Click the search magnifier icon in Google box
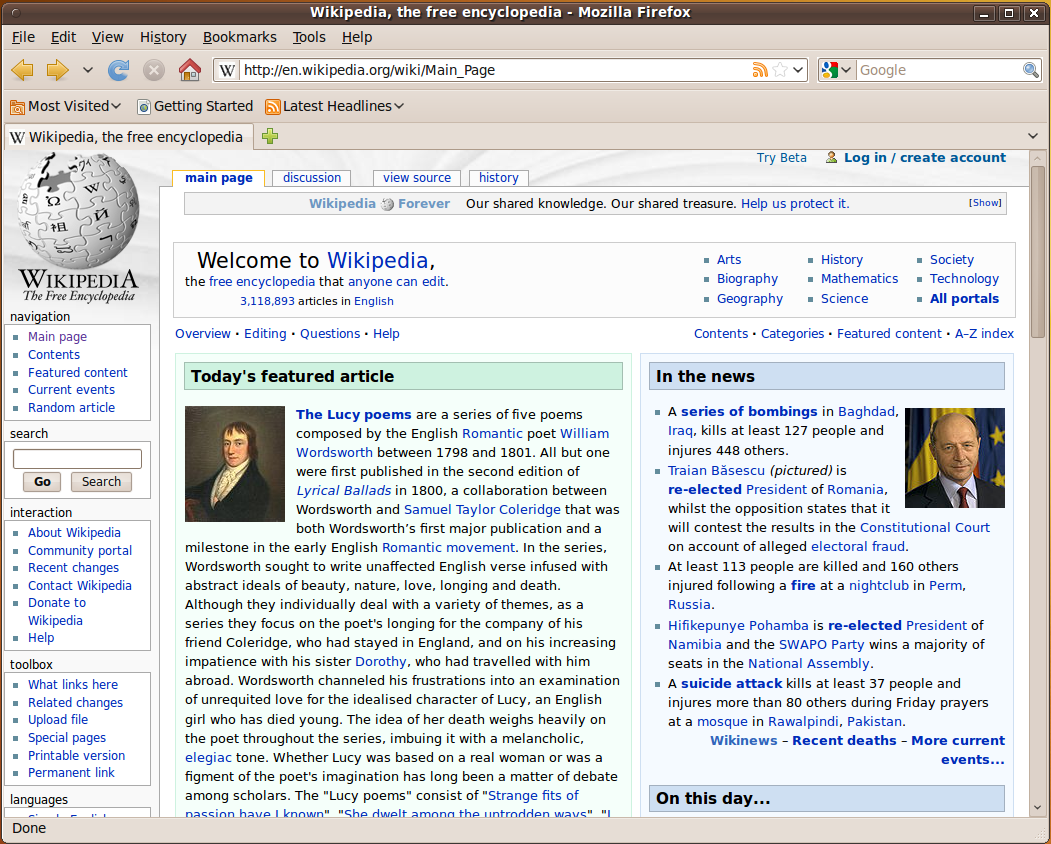1051x844 pixels. tap(1030, 70)
